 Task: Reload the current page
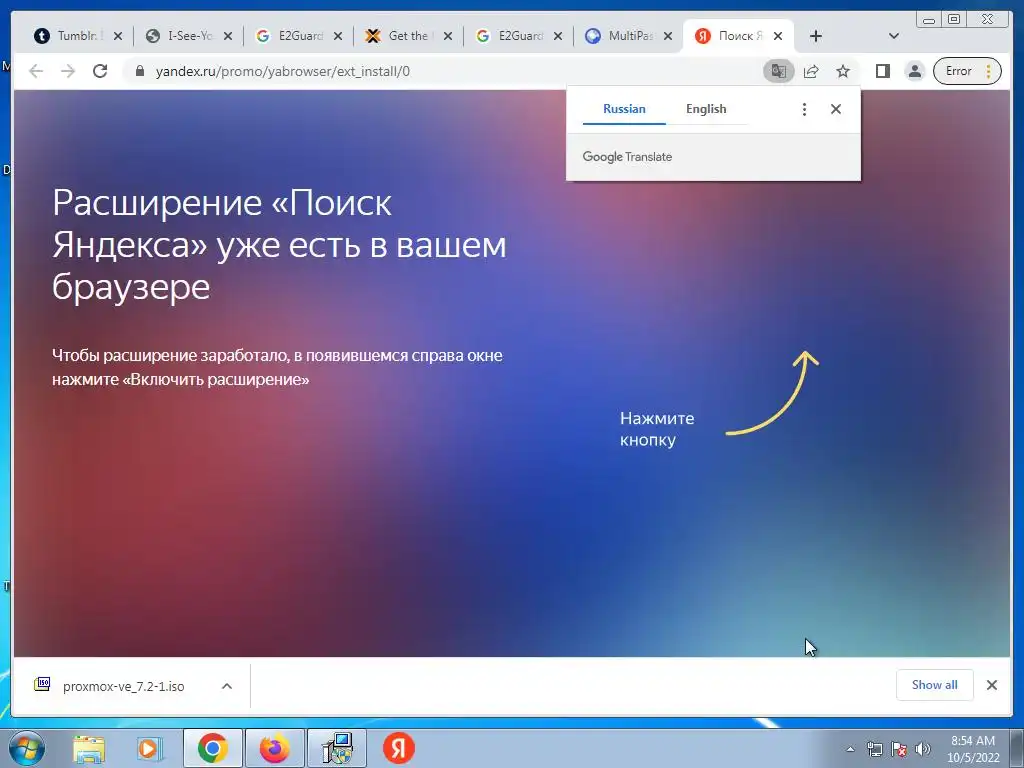pos(100,71)
